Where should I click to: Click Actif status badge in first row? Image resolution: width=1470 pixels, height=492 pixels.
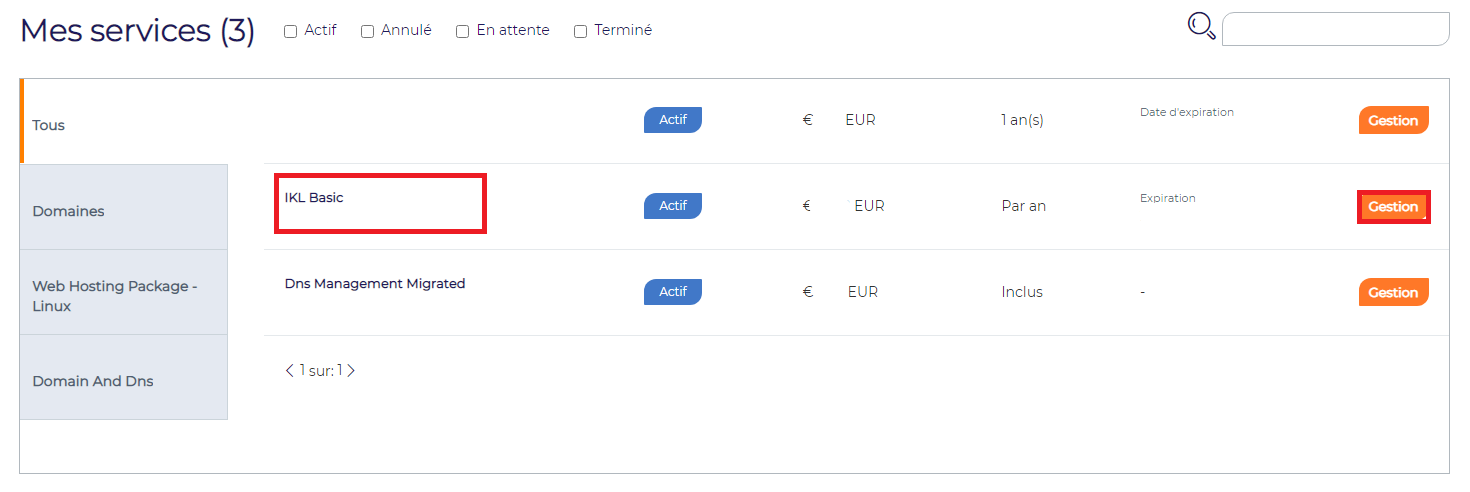coord(673,120)
